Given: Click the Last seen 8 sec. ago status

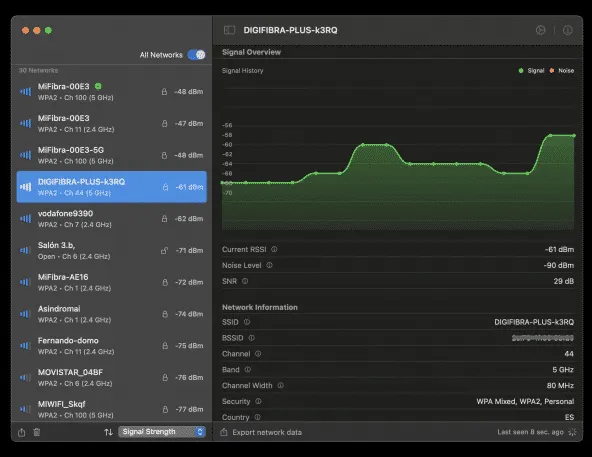Looking at the screenshot, I should pos(530,432).
